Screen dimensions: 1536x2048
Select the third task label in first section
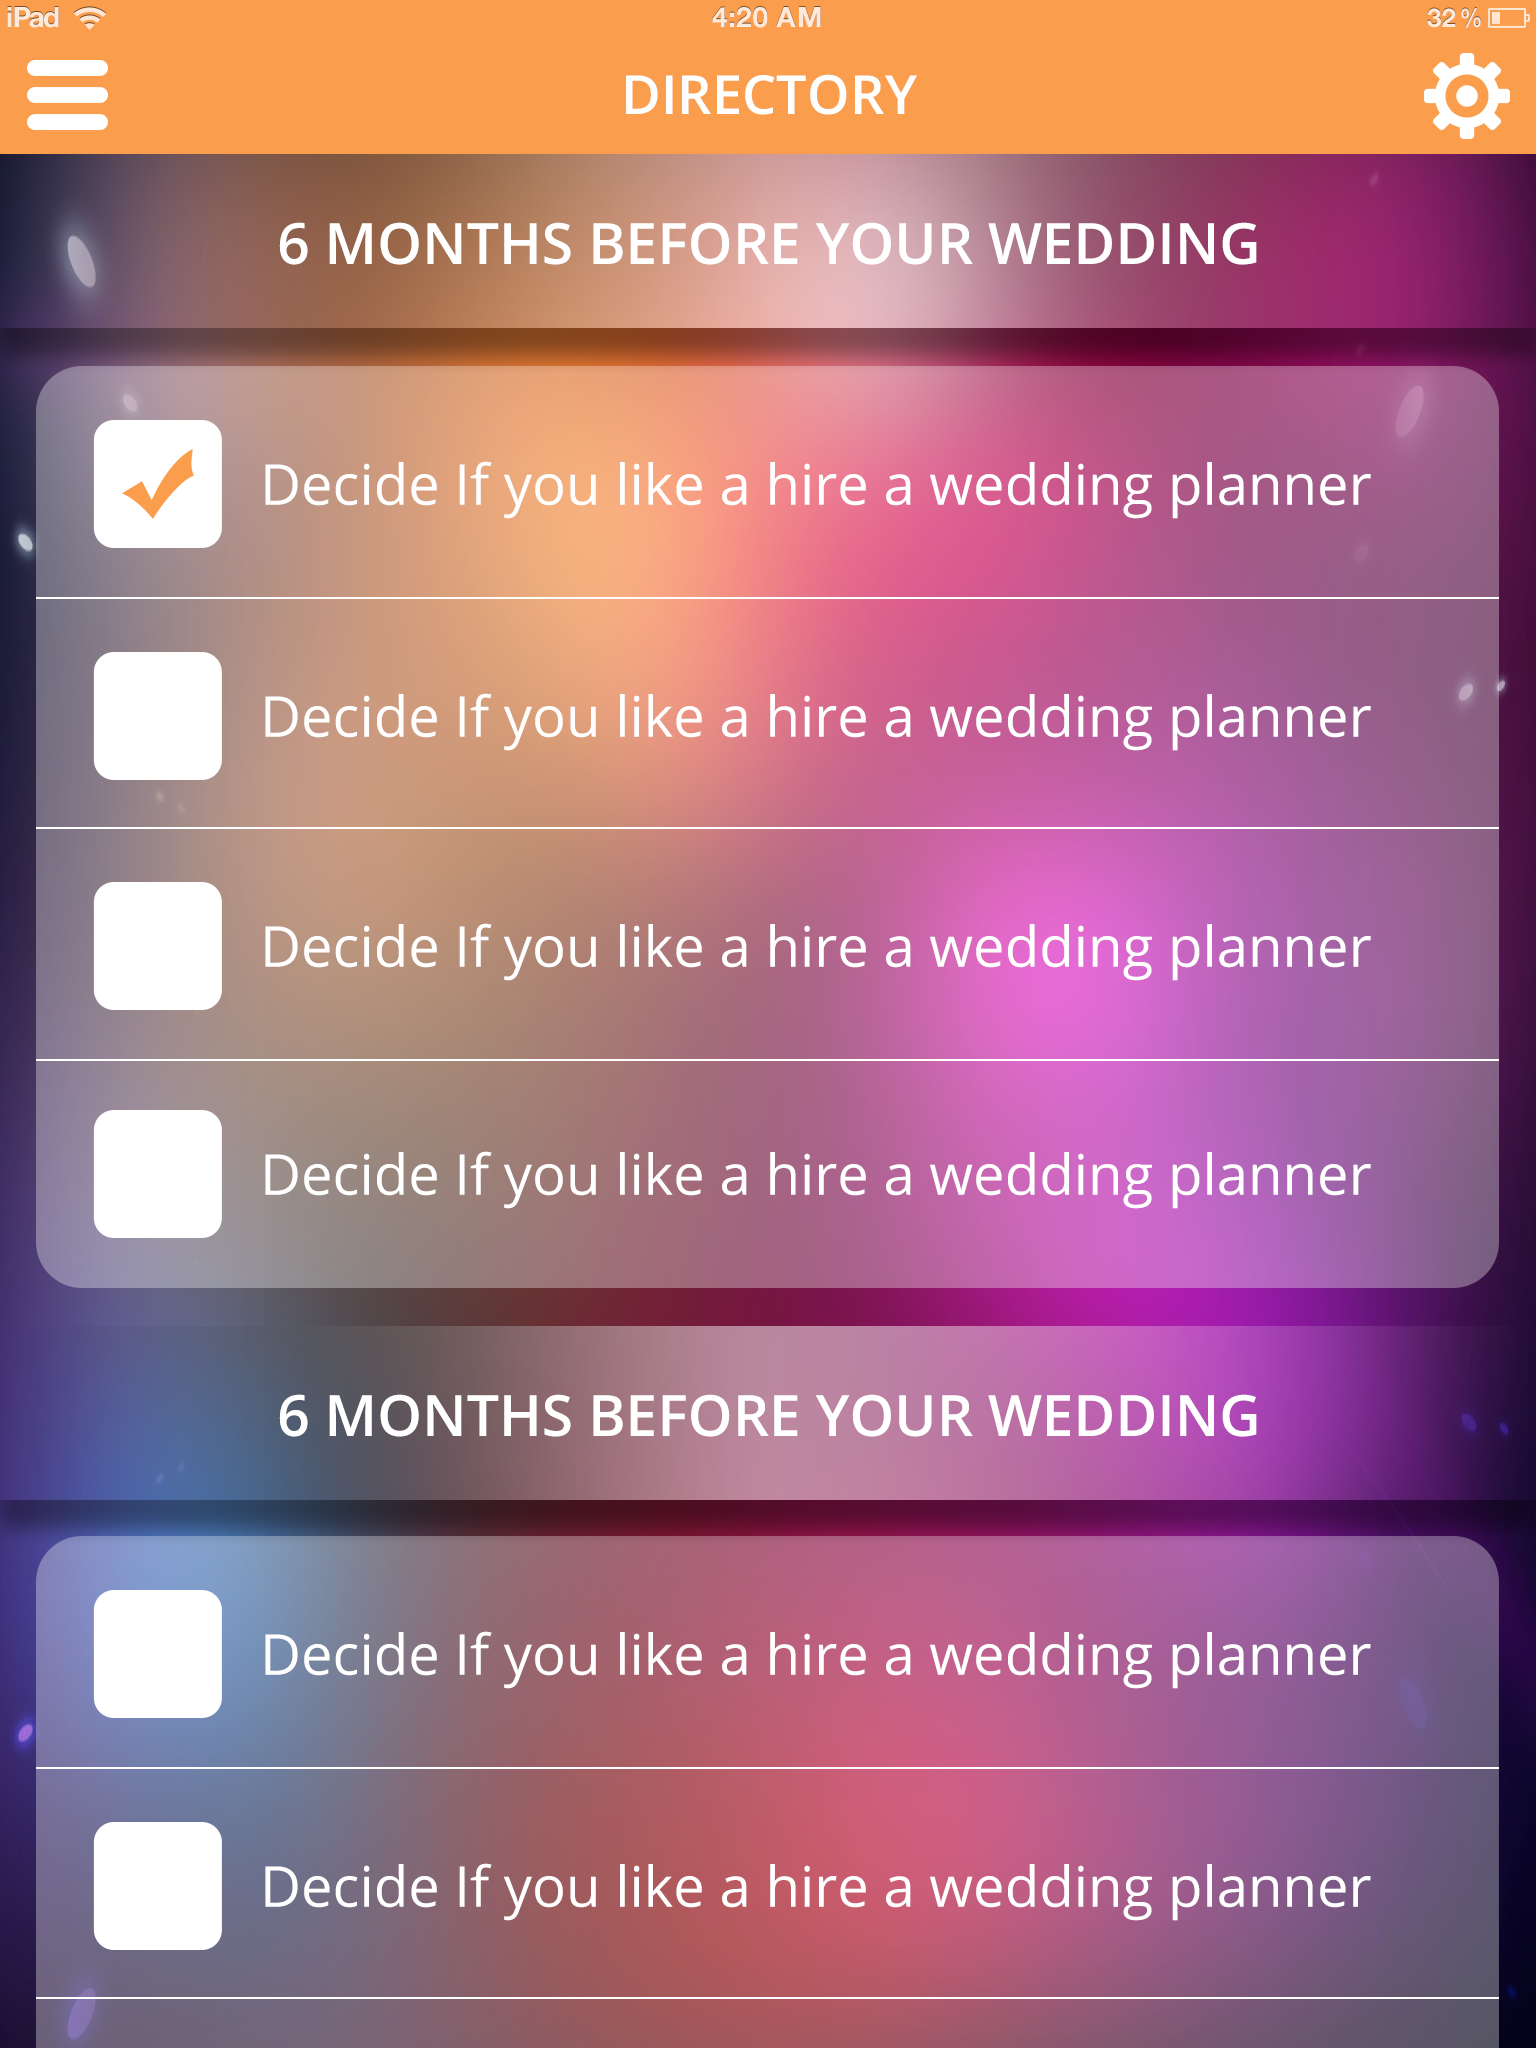815,948
